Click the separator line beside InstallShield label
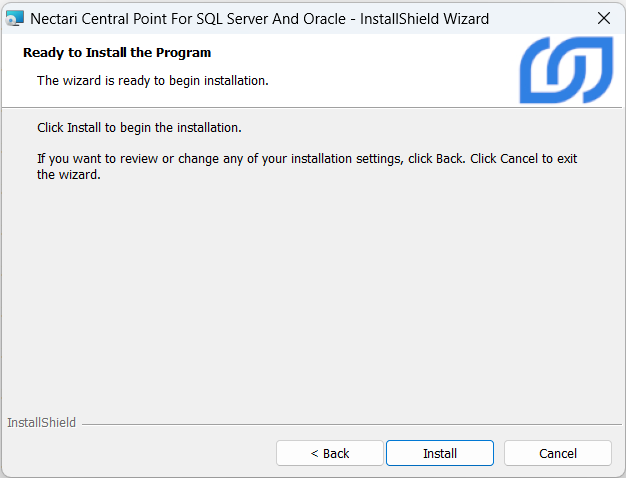The image size is (626, 478). 350,424
